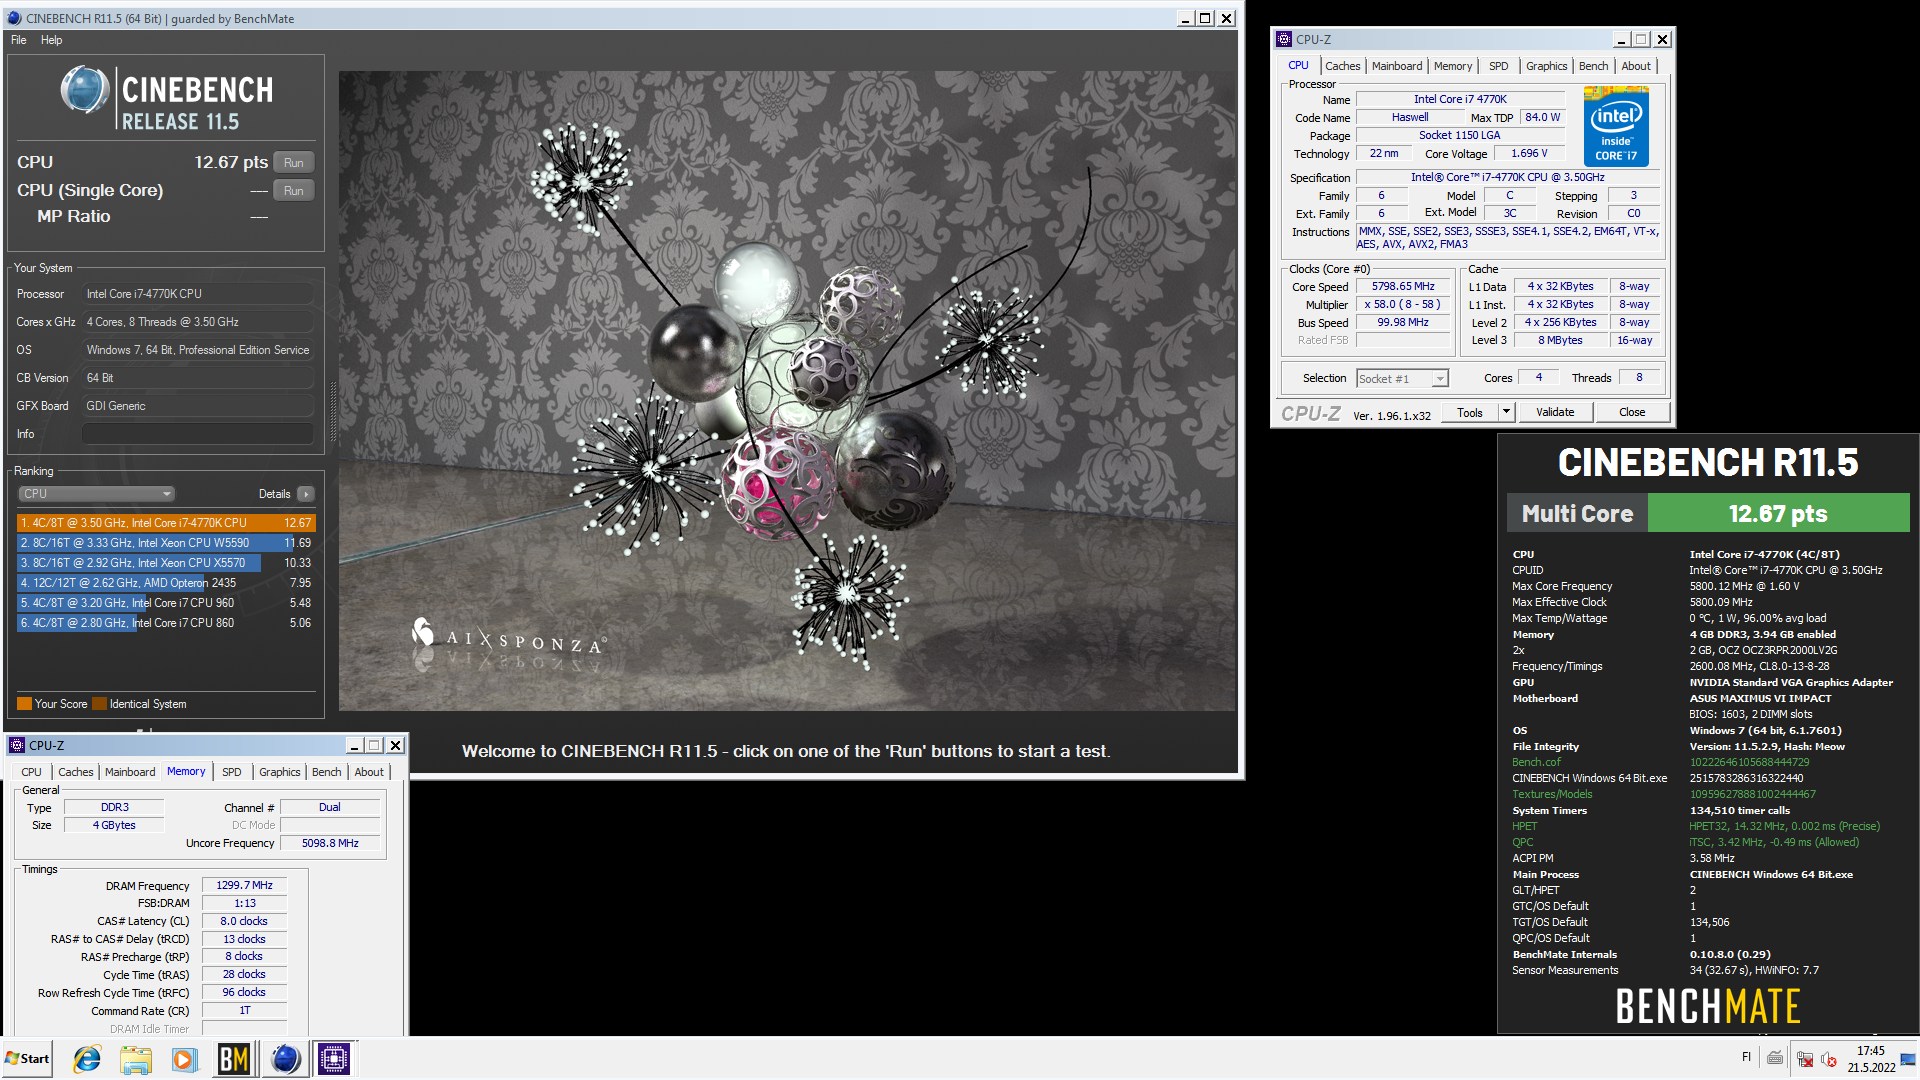This screenshot has width=1920, height=1080.
Task: Select ranking row Core i7 CPU 860
Action: point(166,623)
